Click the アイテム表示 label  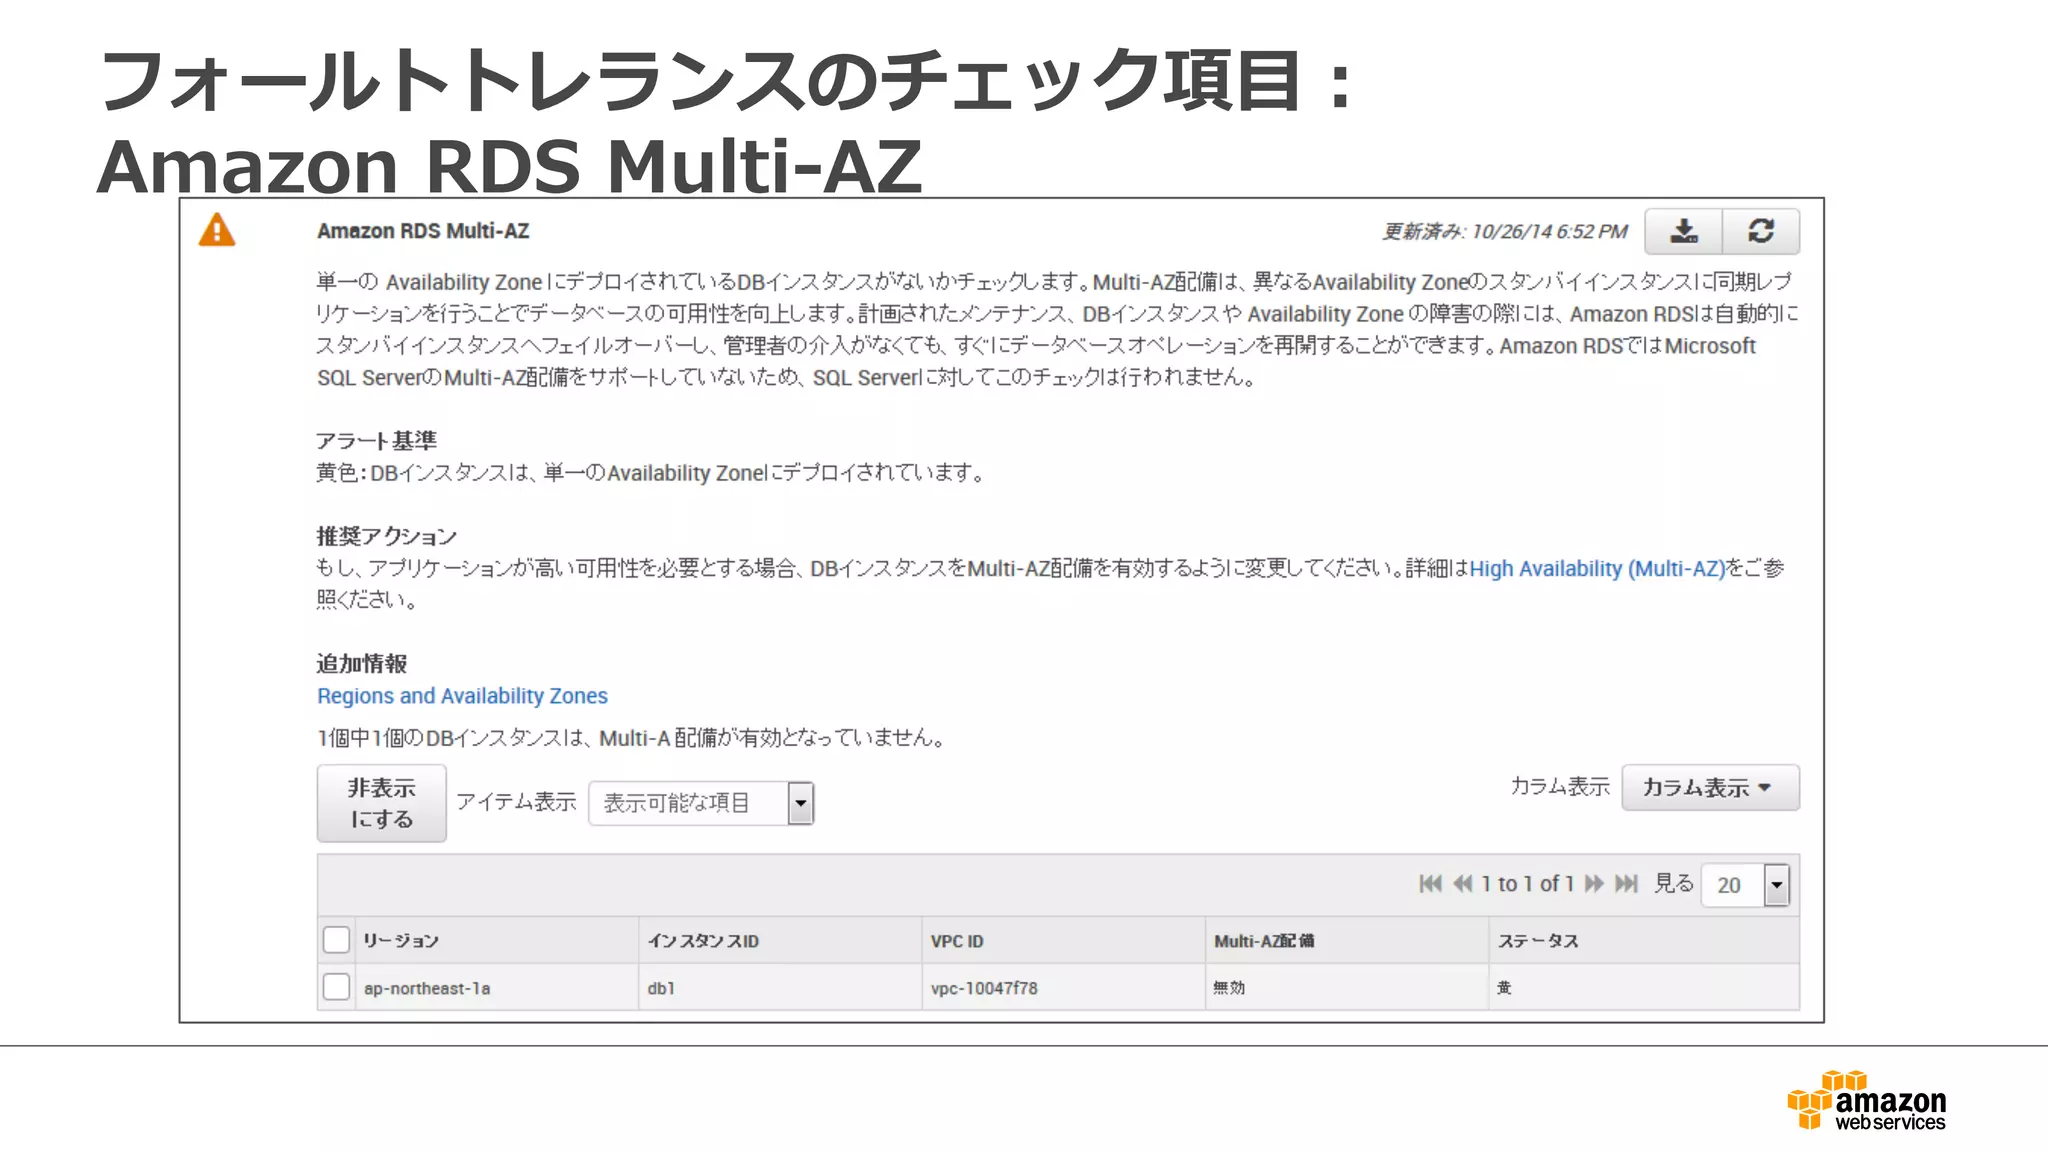[516, 802]
